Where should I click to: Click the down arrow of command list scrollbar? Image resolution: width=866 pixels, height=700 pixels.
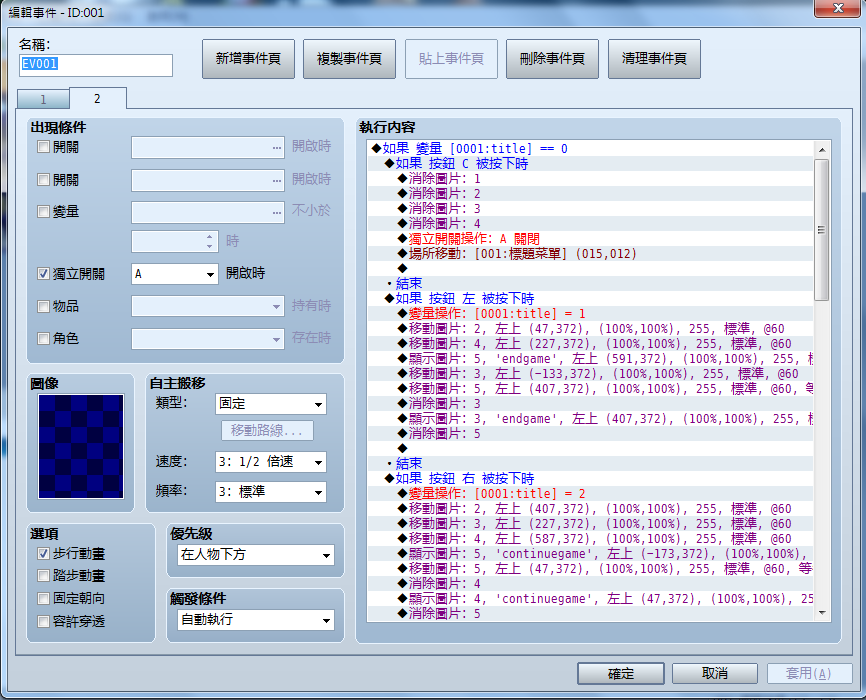click(822, 613)
